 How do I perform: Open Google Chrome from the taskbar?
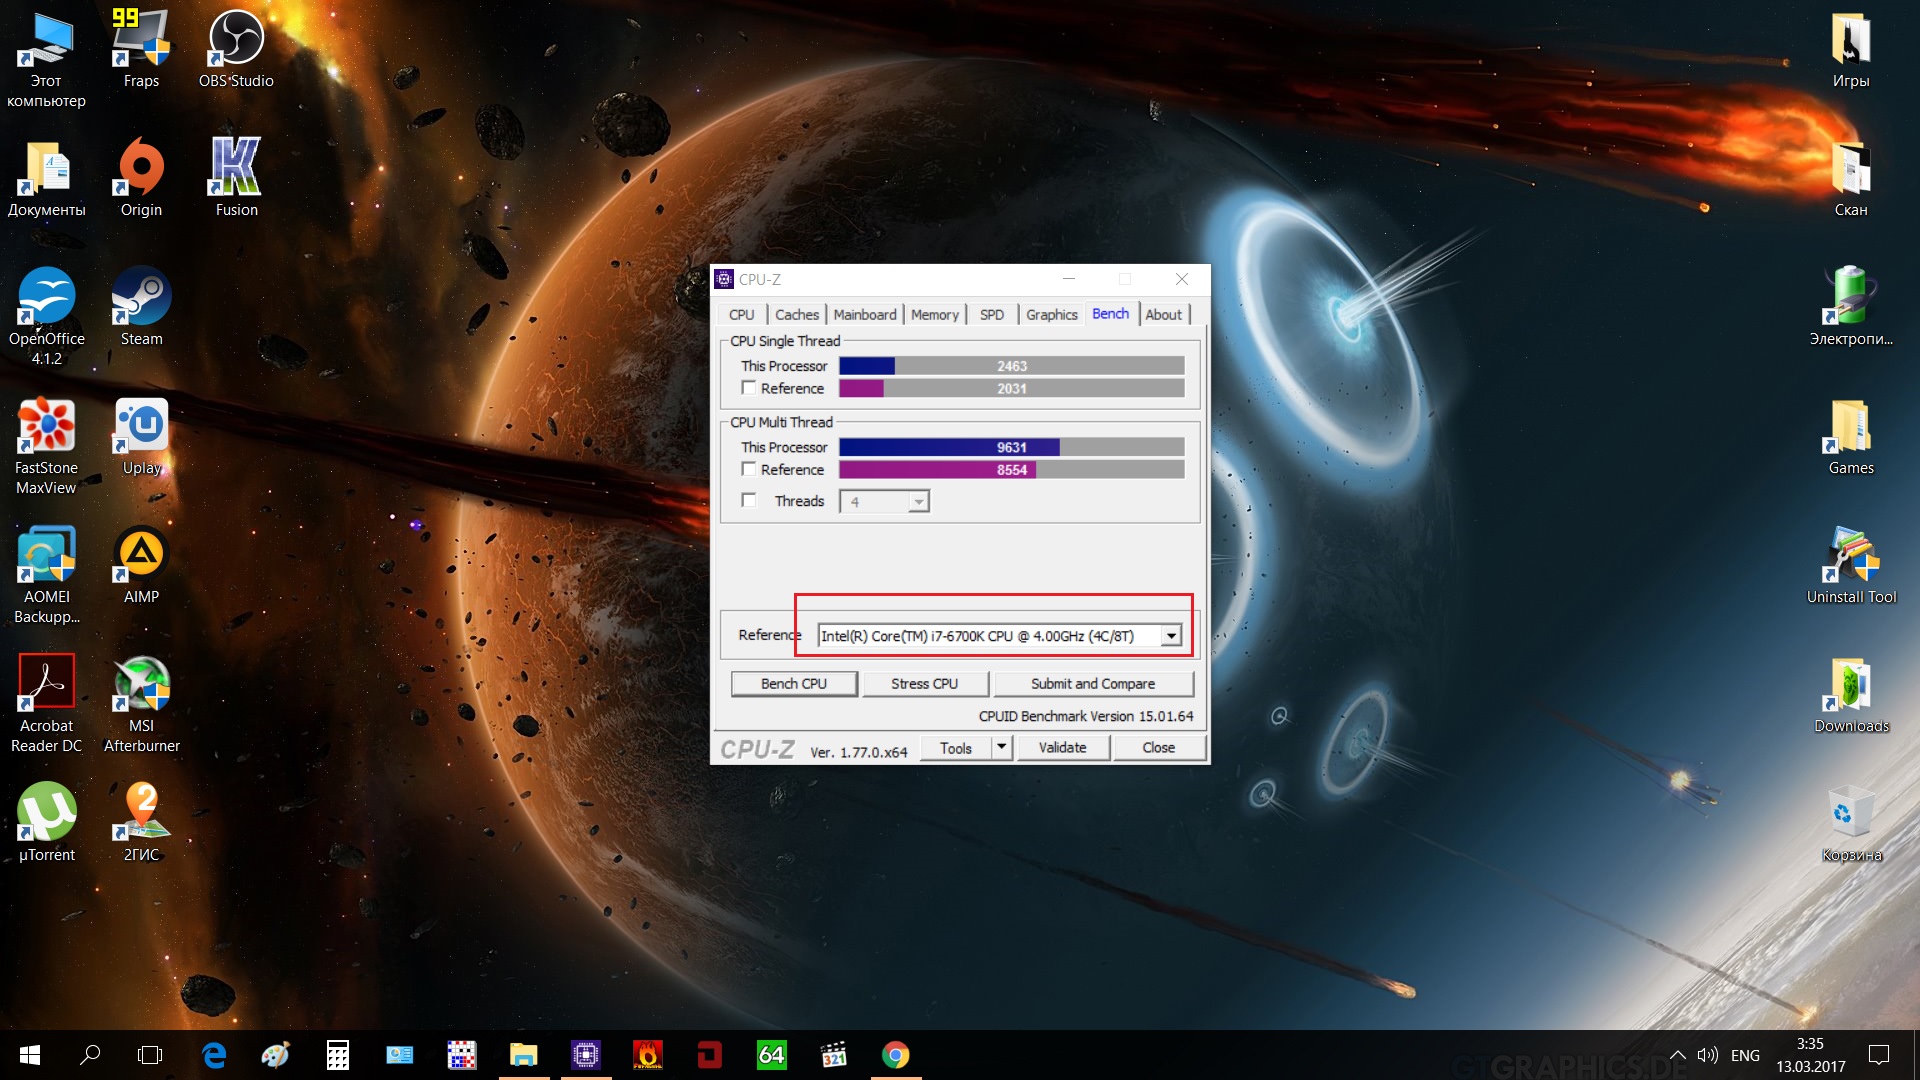click(896, 1055)
